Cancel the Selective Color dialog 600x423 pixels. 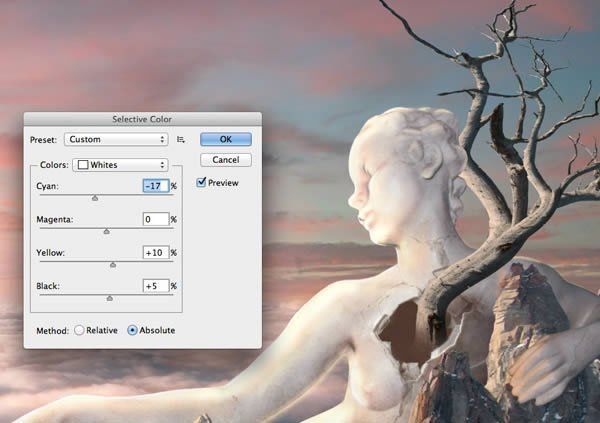pos(226,160)
